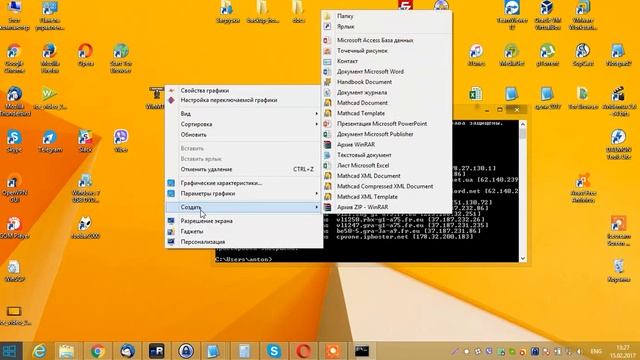
Task: Open Google Chrome desktop shortcut
Action: coord(14,58)
